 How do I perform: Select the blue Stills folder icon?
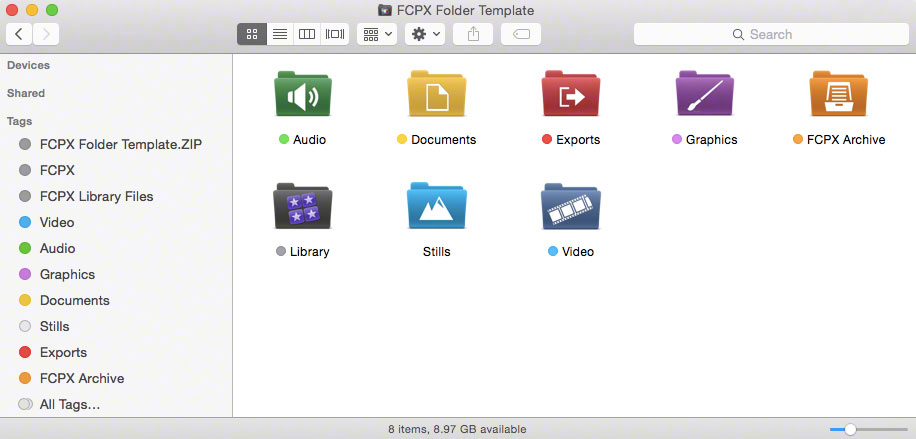436,206
